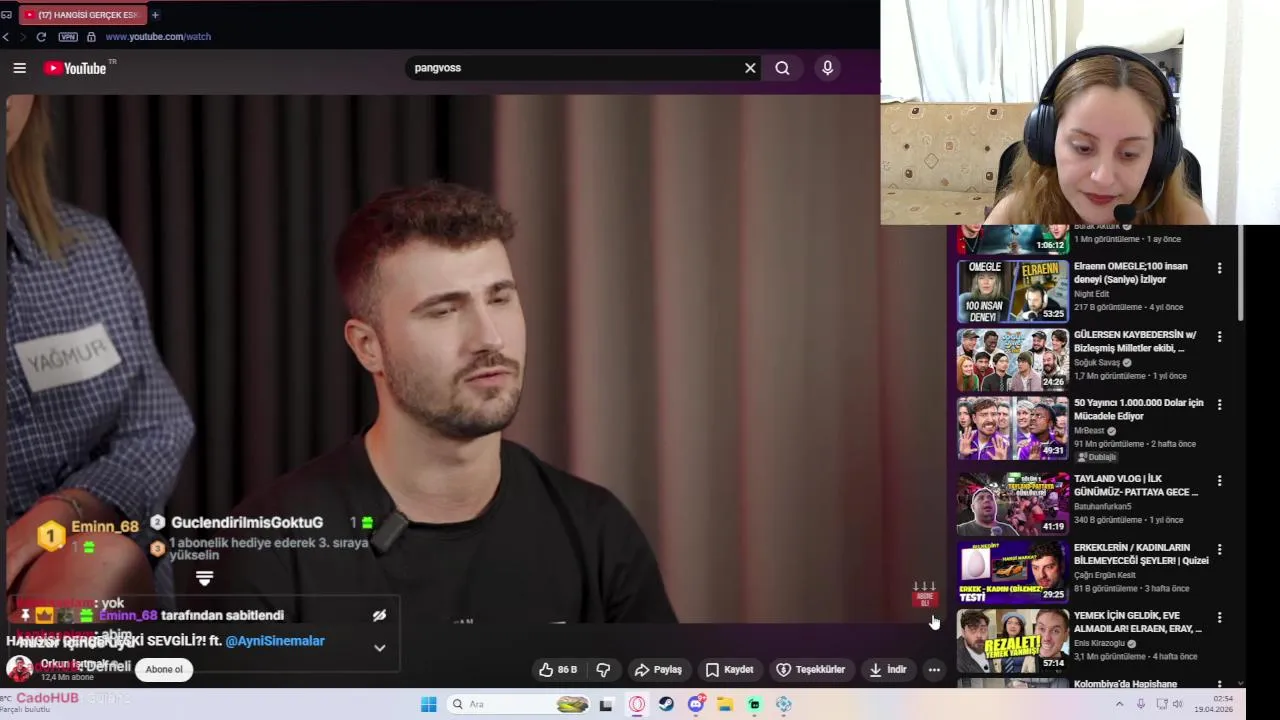Screen dimensions: 1280x720
Task: Click the Dublajlı badge on MrBeast video
Action: point(1095,457)
